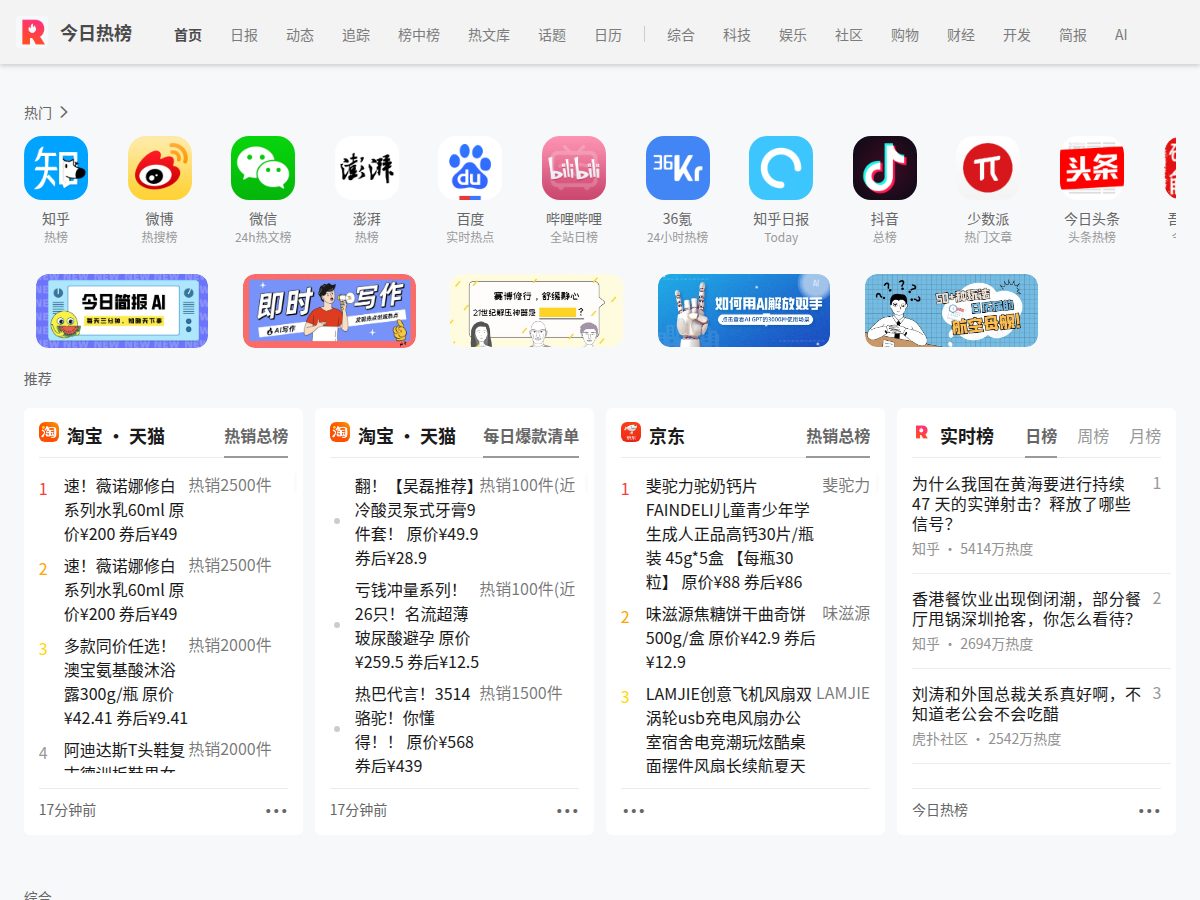Select the 简报 category
Screen dimensions: 1200x900
point(1073,35)
